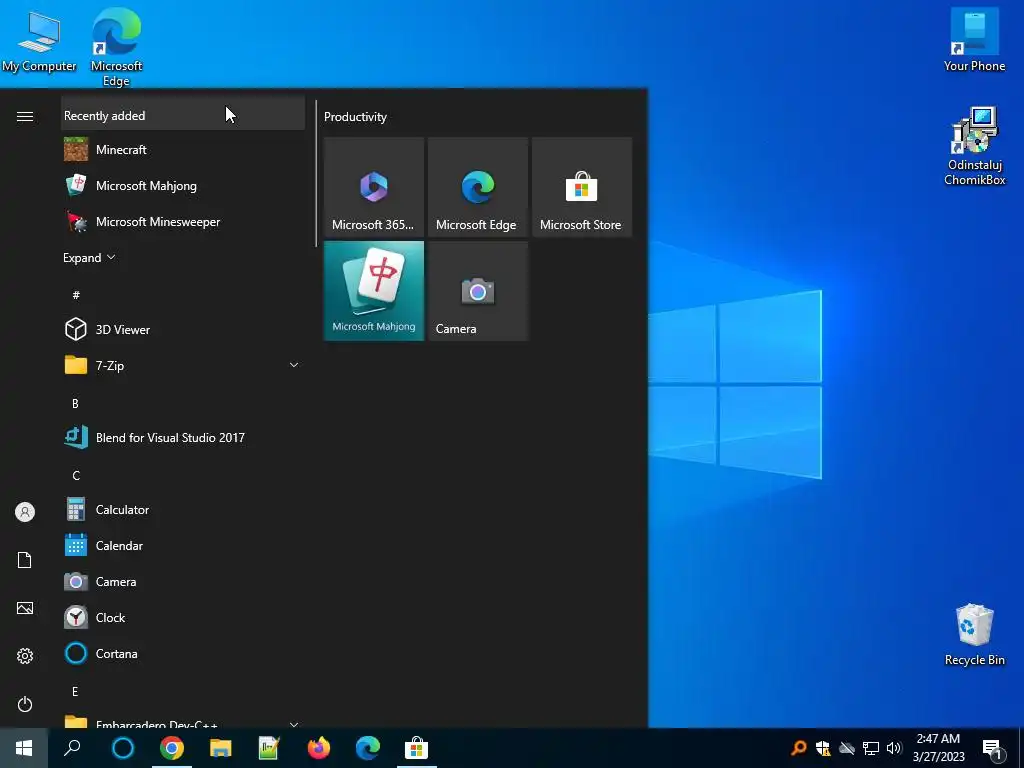Click the Productivity tile group header
The height and width of the screenshot is (768, 1024).
tap(355, 117)
